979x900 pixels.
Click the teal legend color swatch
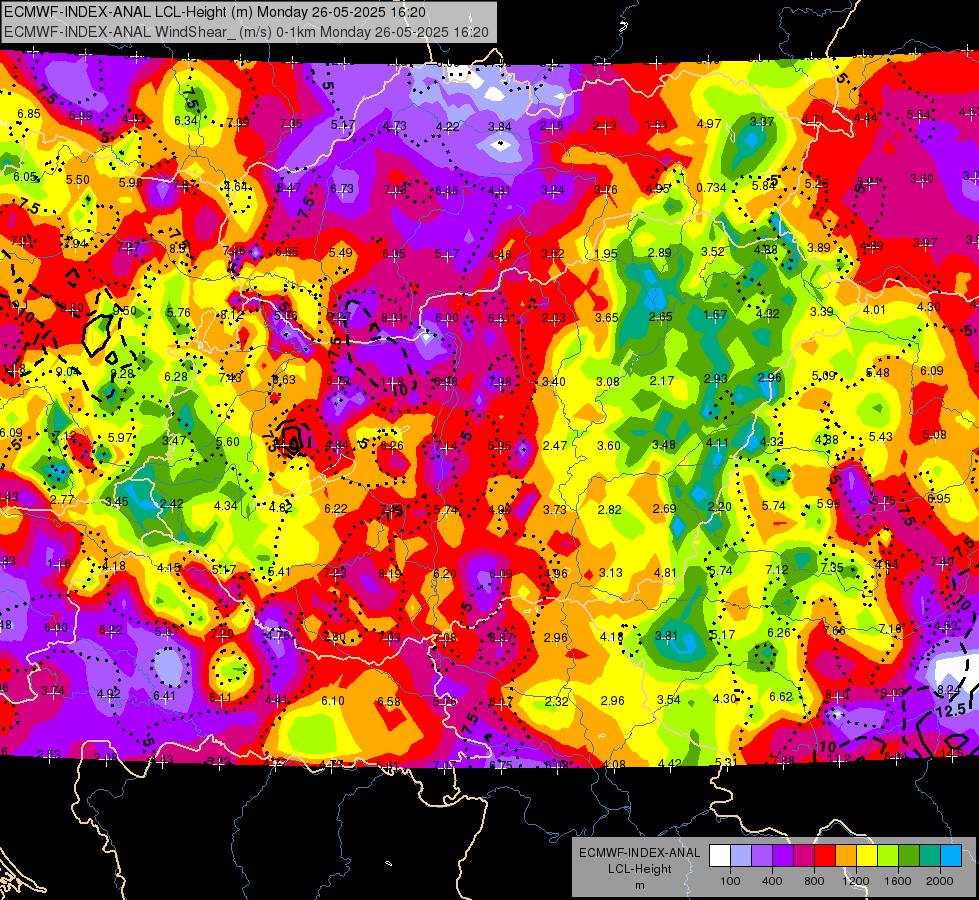pos(930,855)
